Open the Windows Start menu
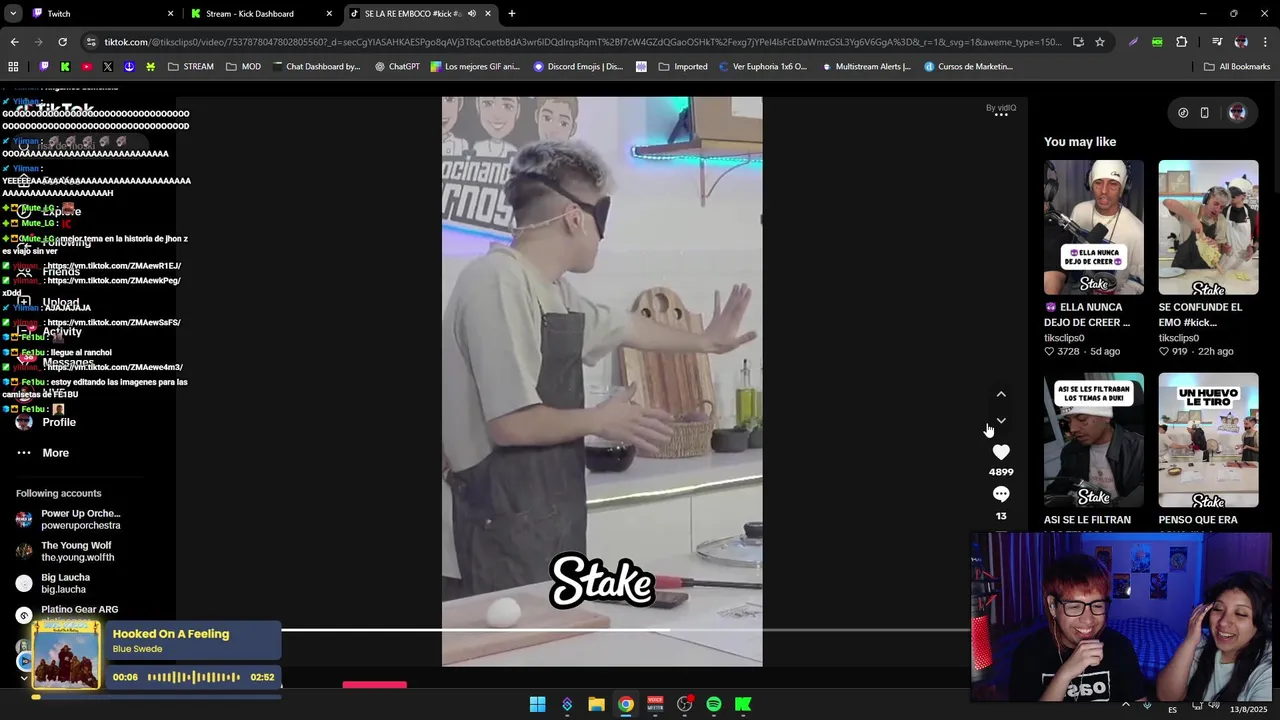1280x720 pixels. [537, 704]
